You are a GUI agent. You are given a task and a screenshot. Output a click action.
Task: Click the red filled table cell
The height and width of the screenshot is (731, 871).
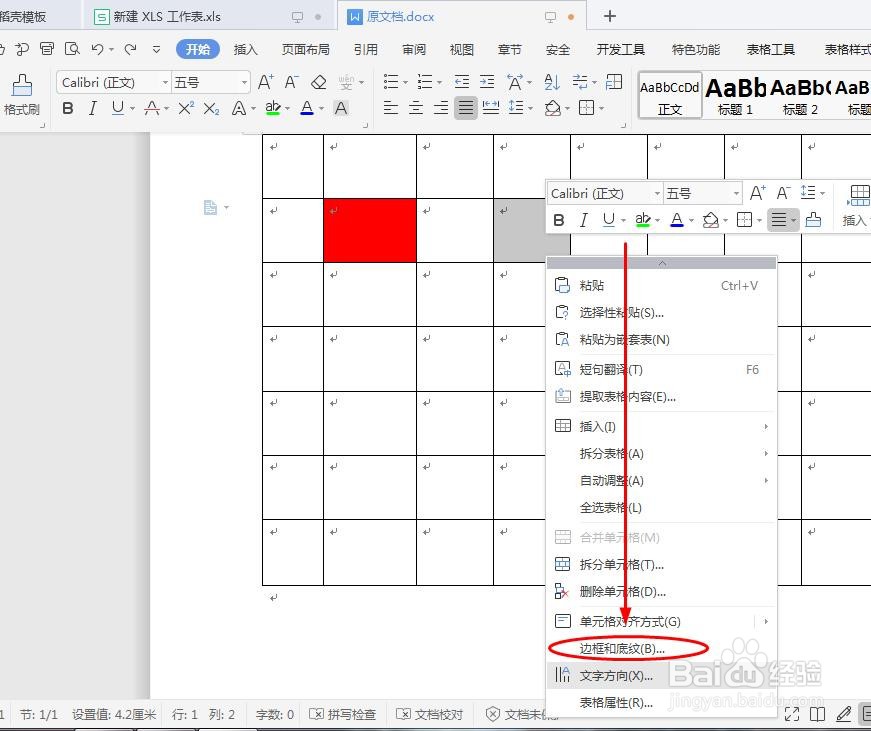point(370,230)
